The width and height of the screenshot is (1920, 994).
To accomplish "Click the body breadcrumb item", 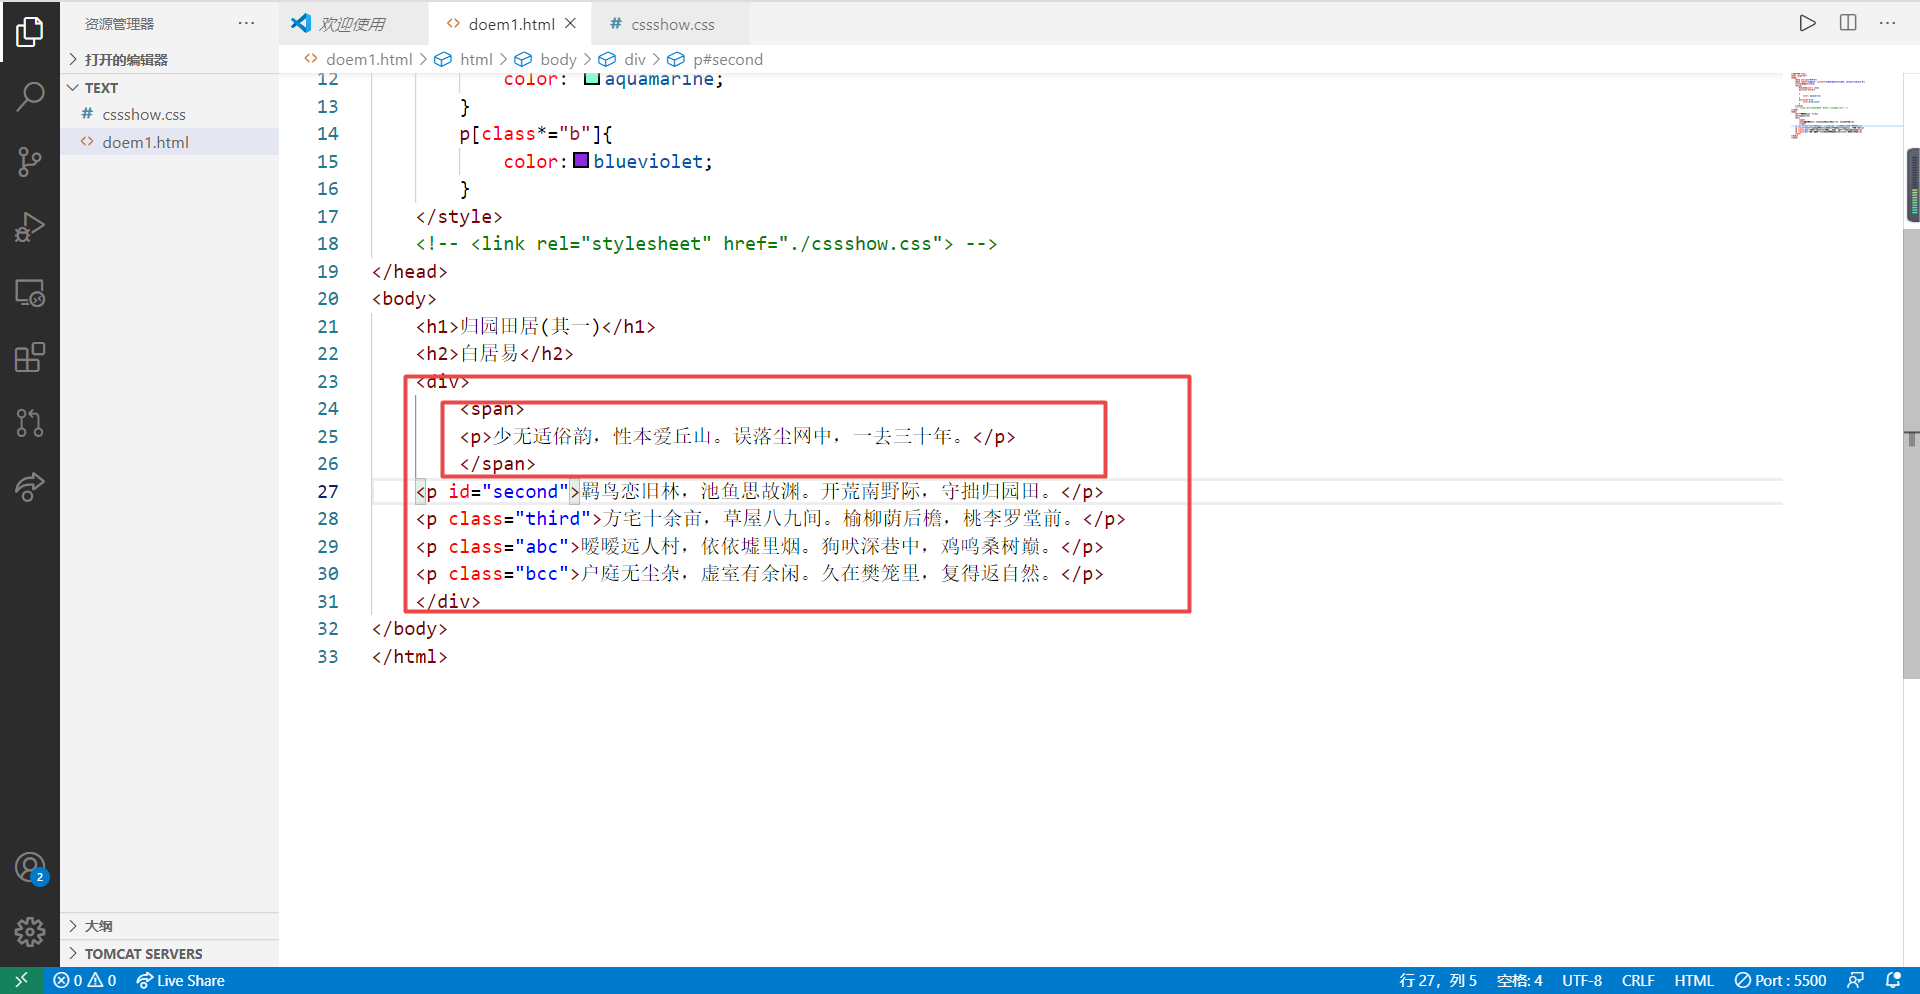I will 558,59.
